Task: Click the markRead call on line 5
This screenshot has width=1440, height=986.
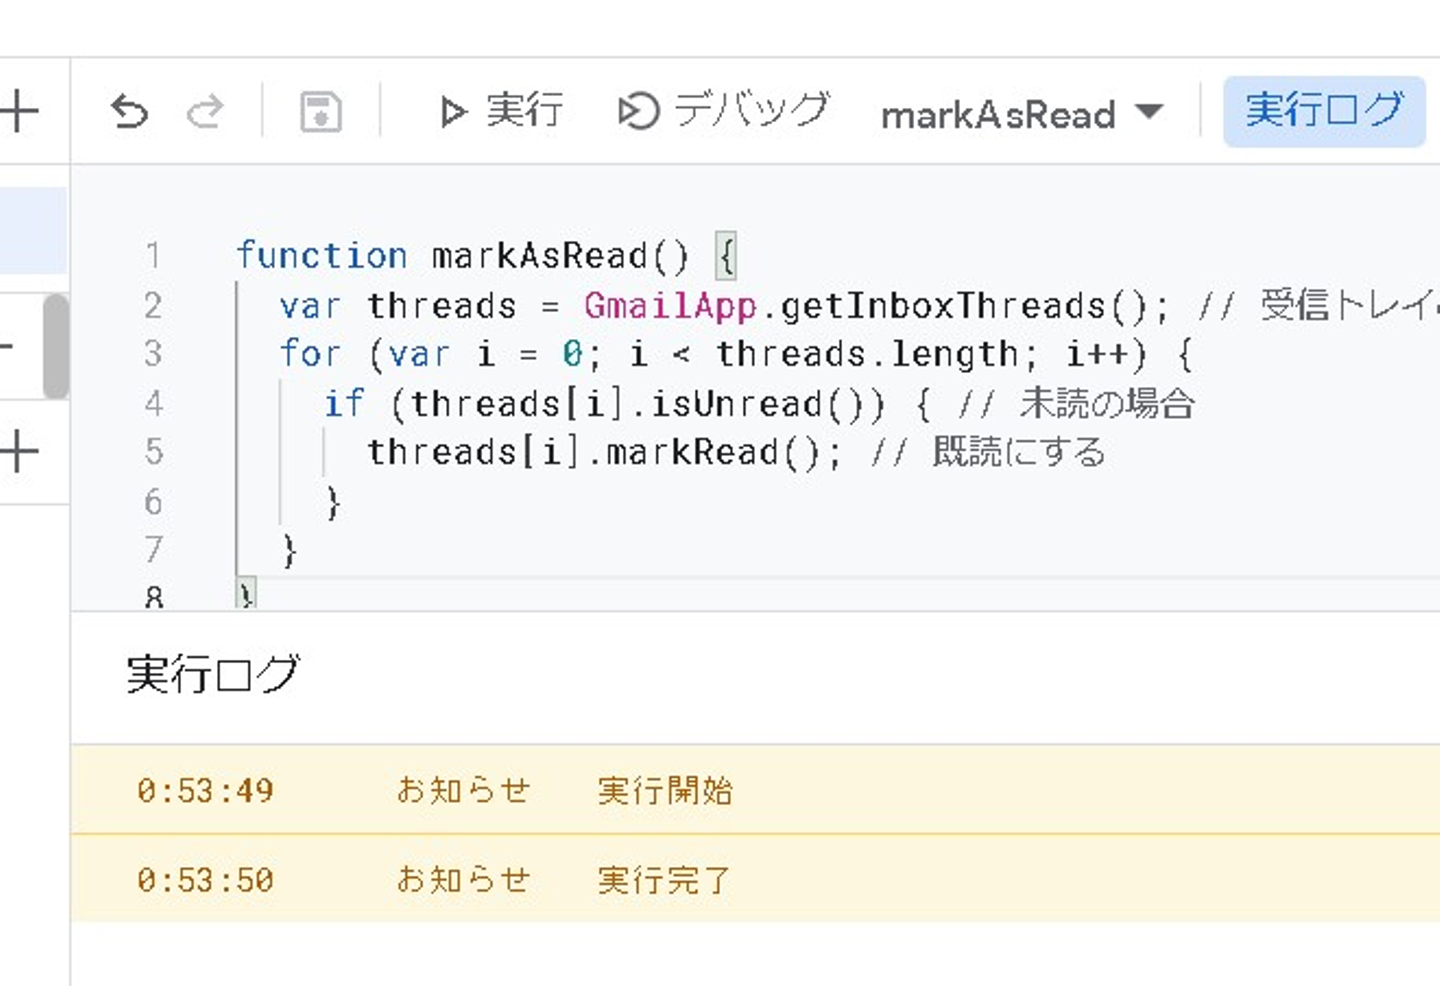Action: pyautogui.click(x=692, y=452)
